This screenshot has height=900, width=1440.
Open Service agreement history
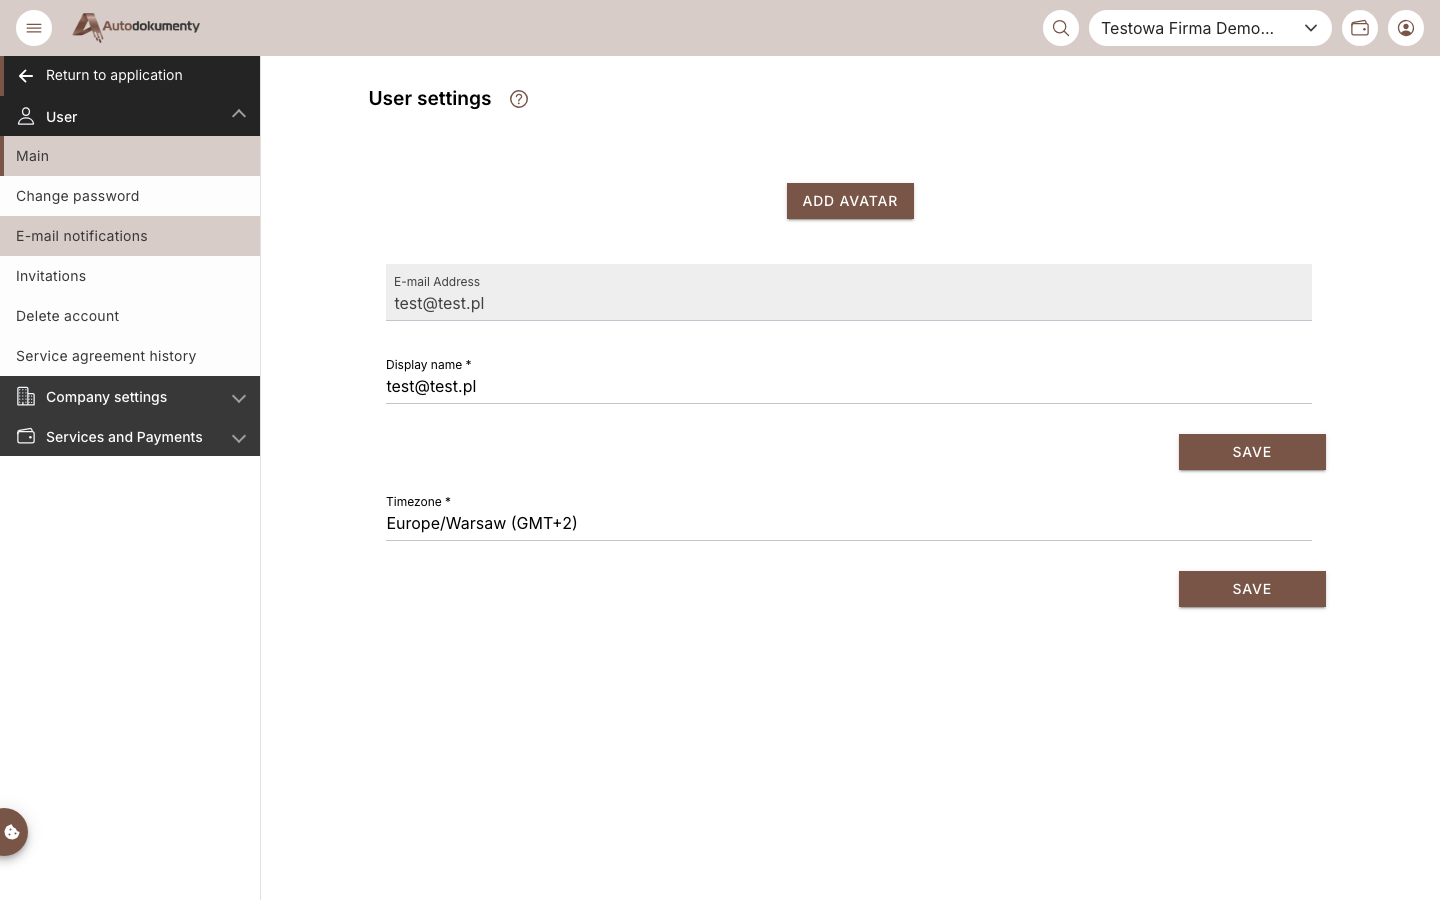click(130, 356)
